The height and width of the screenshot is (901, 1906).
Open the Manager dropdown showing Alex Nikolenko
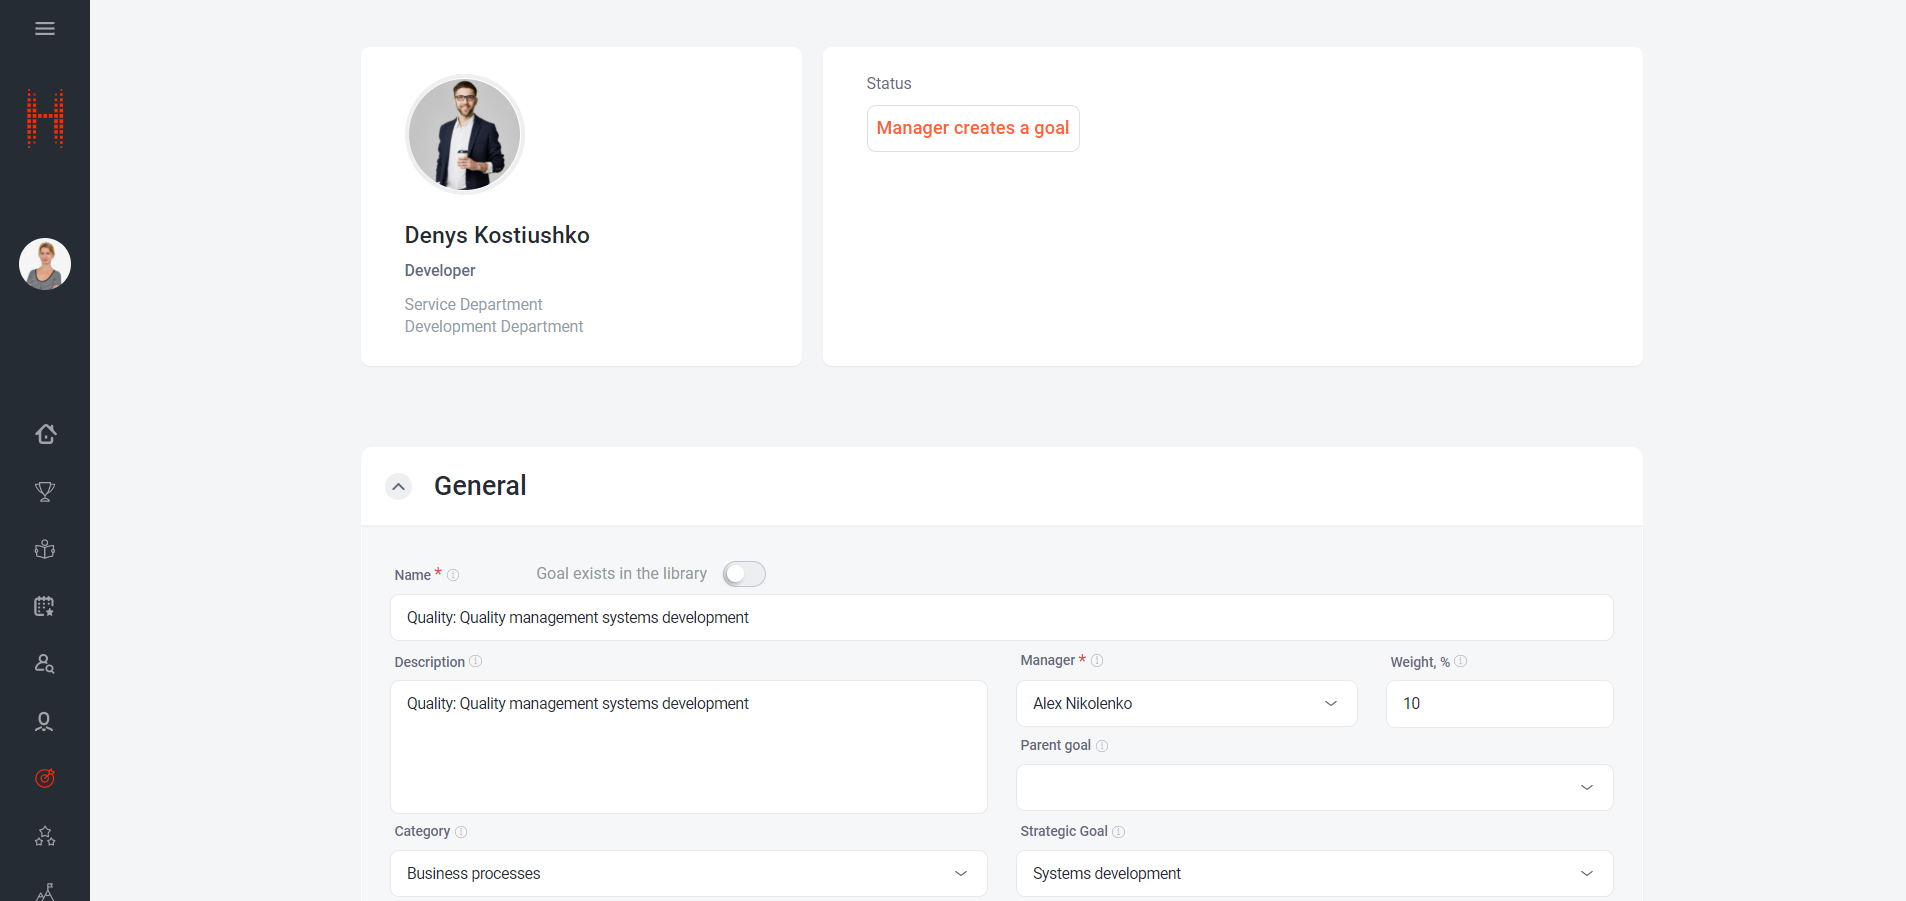pyautogui.click(x=1186, y=704)
